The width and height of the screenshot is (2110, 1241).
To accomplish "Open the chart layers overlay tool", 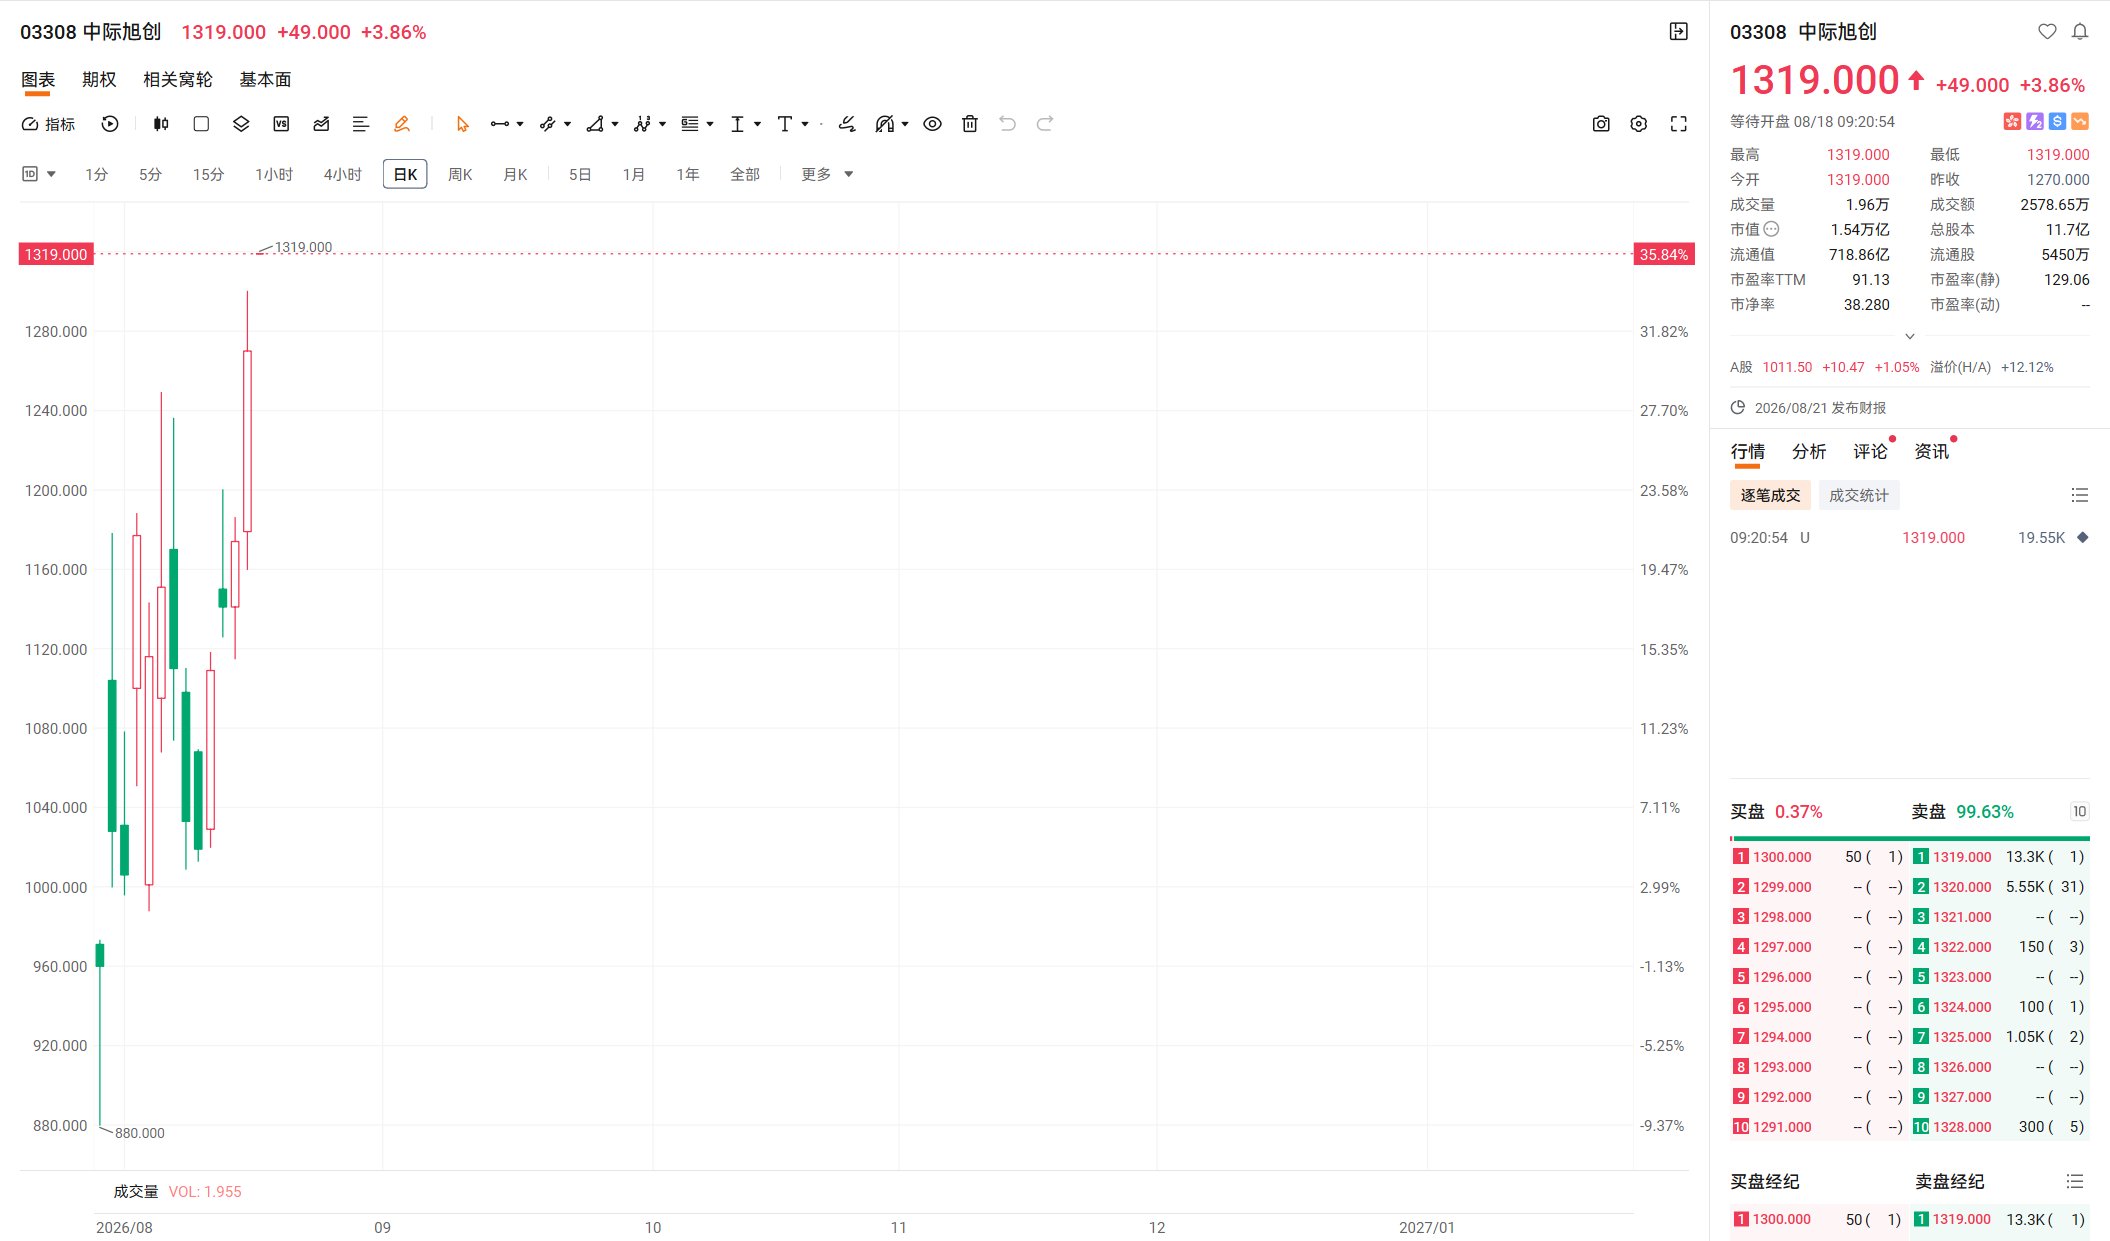I will pos(241,124).
